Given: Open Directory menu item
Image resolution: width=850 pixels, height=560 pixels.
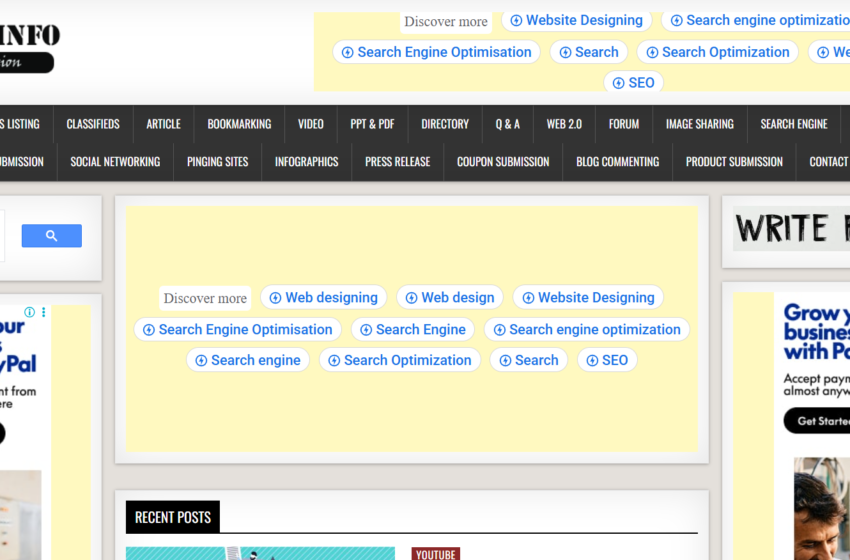Looking at the screenshot, I should click(445, 124).
